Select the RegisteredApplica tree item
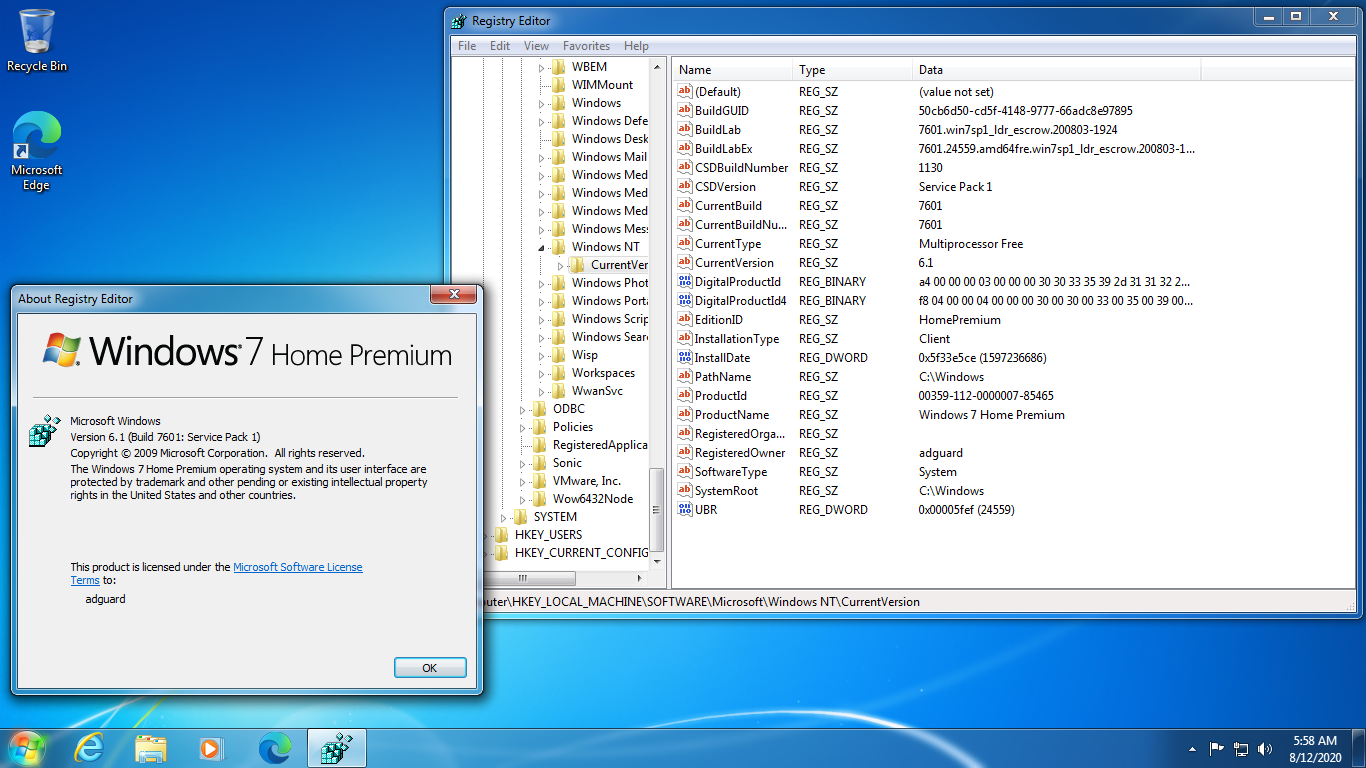This screenshot has width=1366, height=768. pyautogui.click(x=600, y=445)
